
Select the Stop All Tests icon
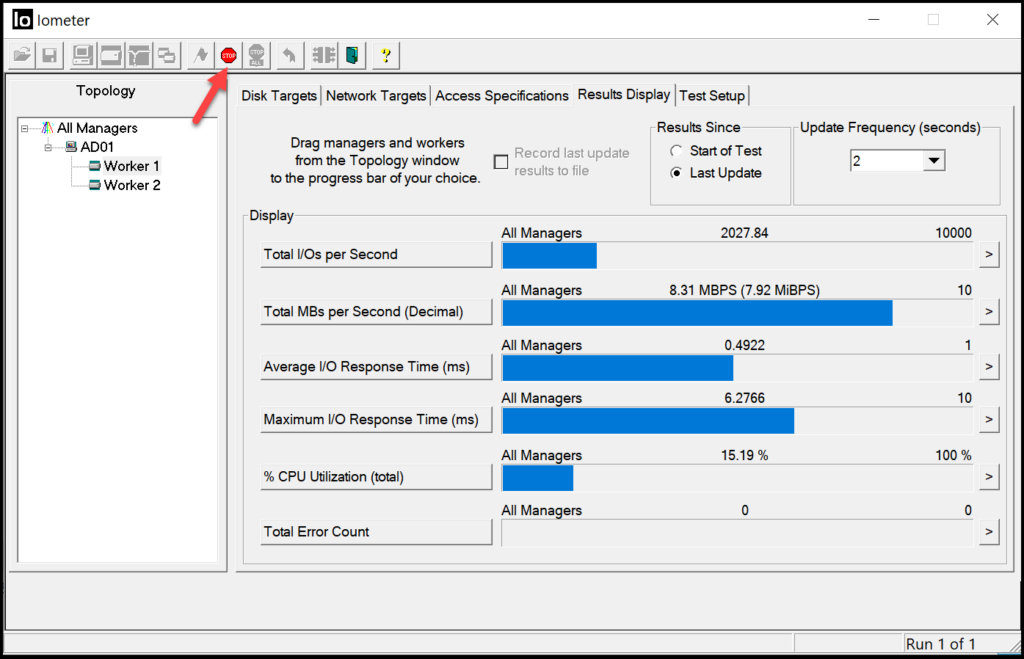tap(256, 55)
